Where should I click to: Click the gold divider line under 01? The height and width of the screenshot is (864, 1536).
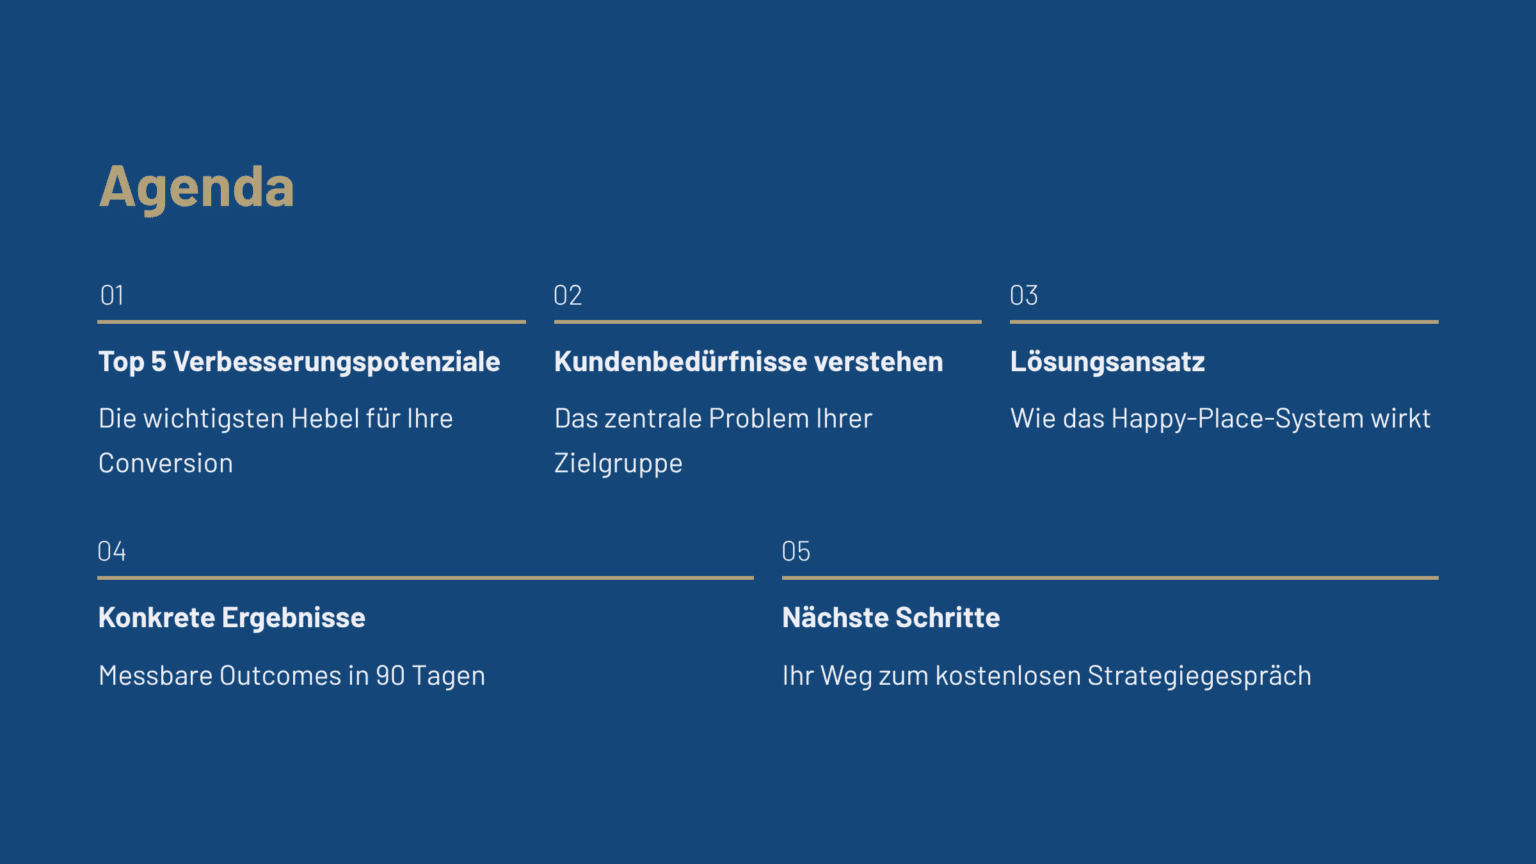[x=311, y=322]
